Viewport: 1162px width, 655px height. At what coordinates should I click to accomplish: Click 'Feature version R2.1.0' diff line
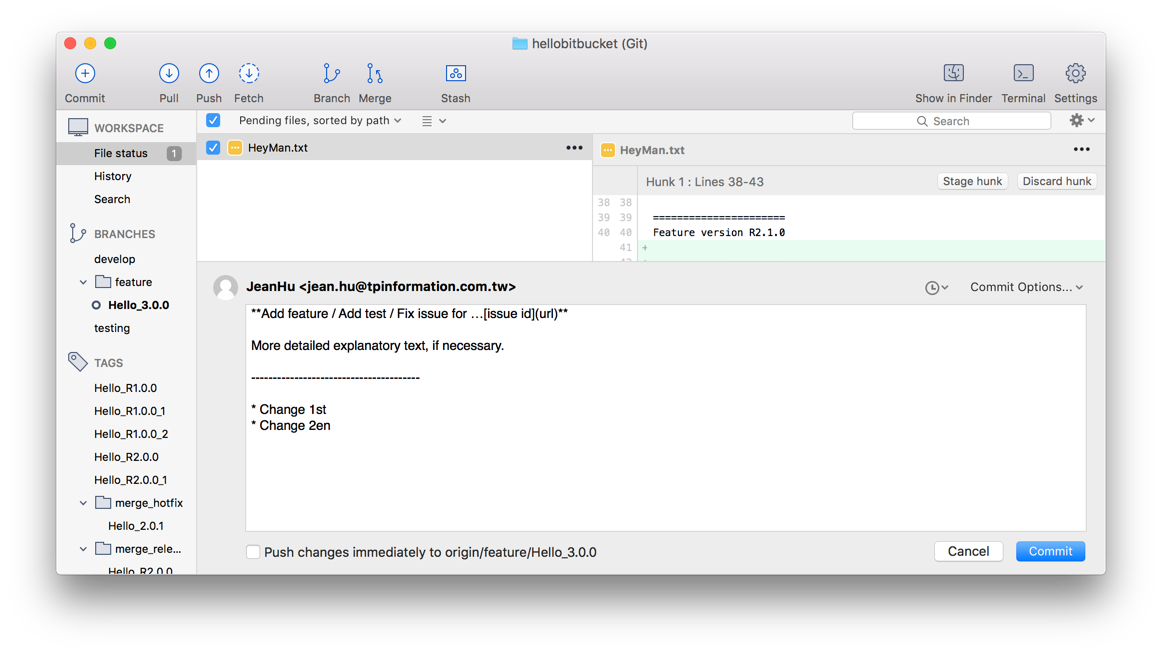(719, 233)
